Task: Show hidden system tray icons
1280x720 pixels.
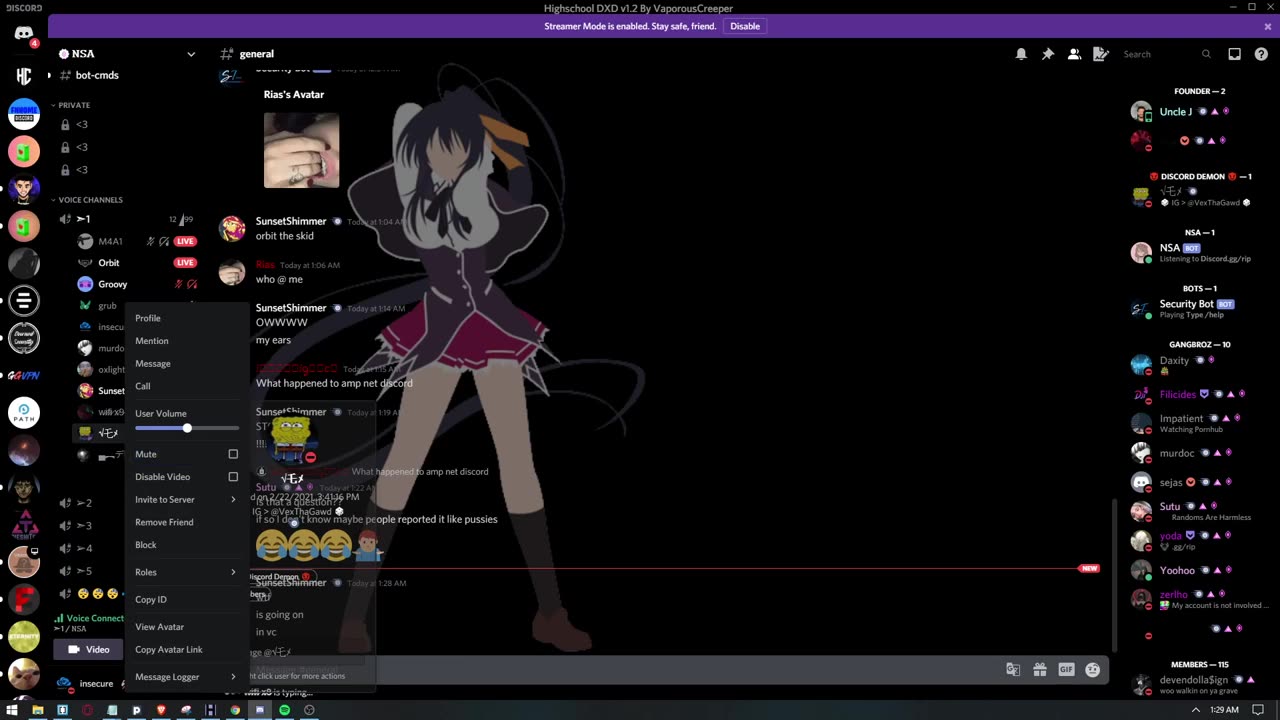Action: pyautogui.click(x=1195, y=710)
